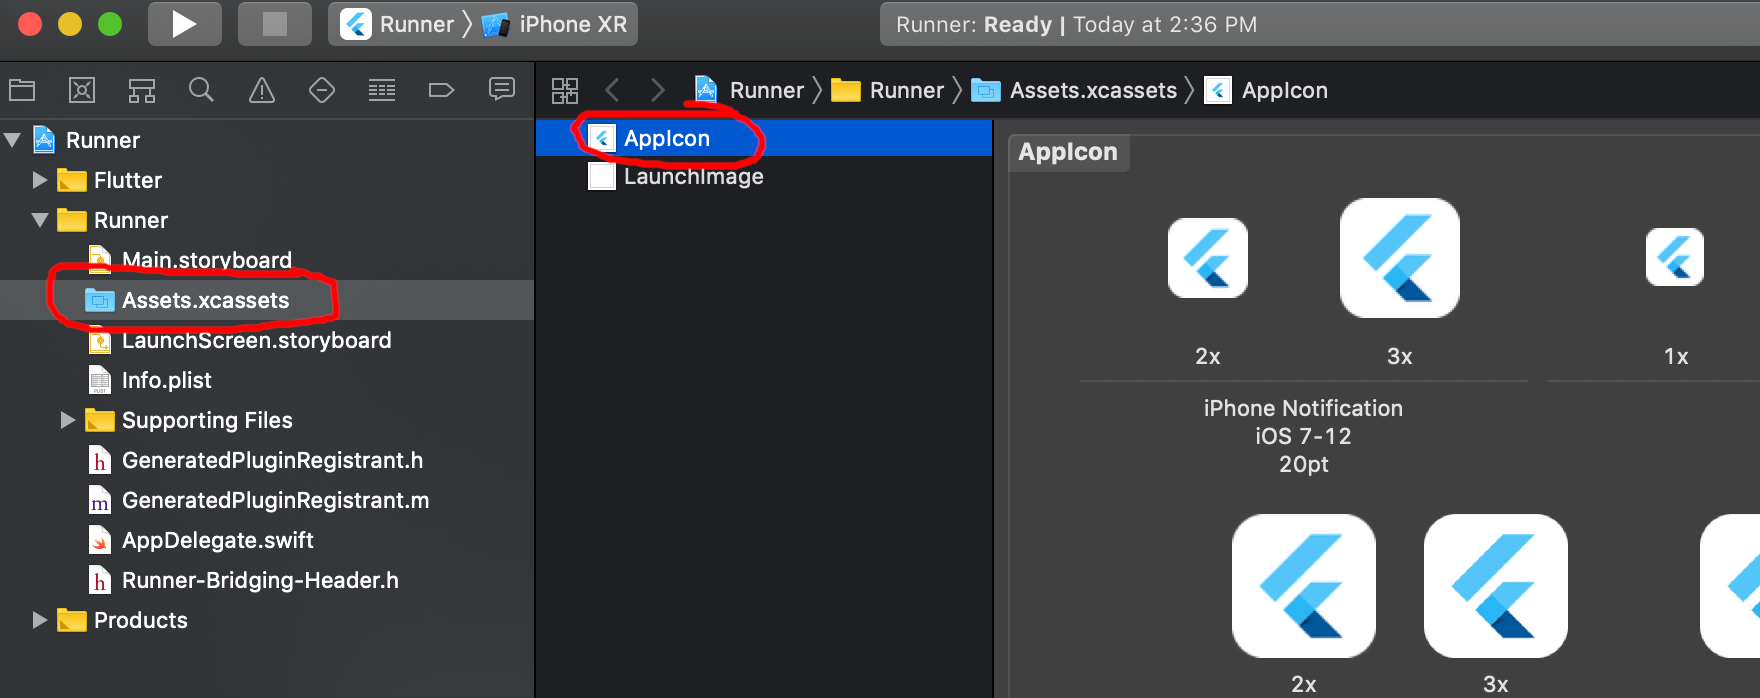Open the related items grid menu
This screenshot has height=698, width=1760.
click(x=565, y=90)
